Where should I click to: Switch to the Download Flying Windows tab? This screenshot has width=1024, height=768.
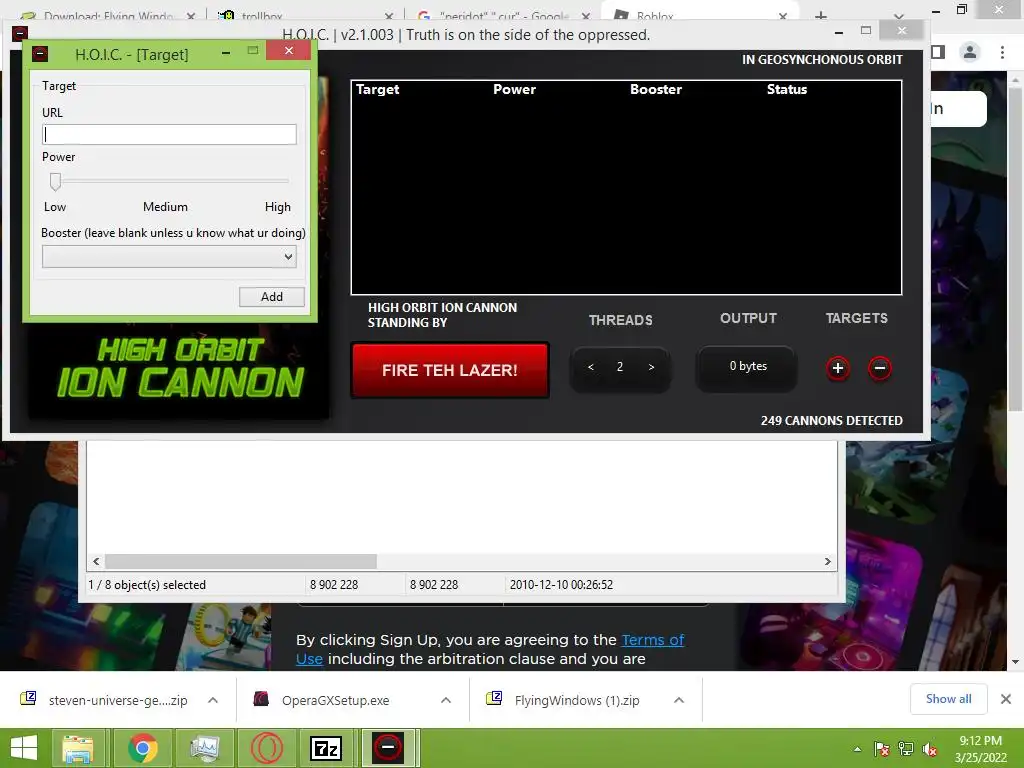[x=108, y=14]
